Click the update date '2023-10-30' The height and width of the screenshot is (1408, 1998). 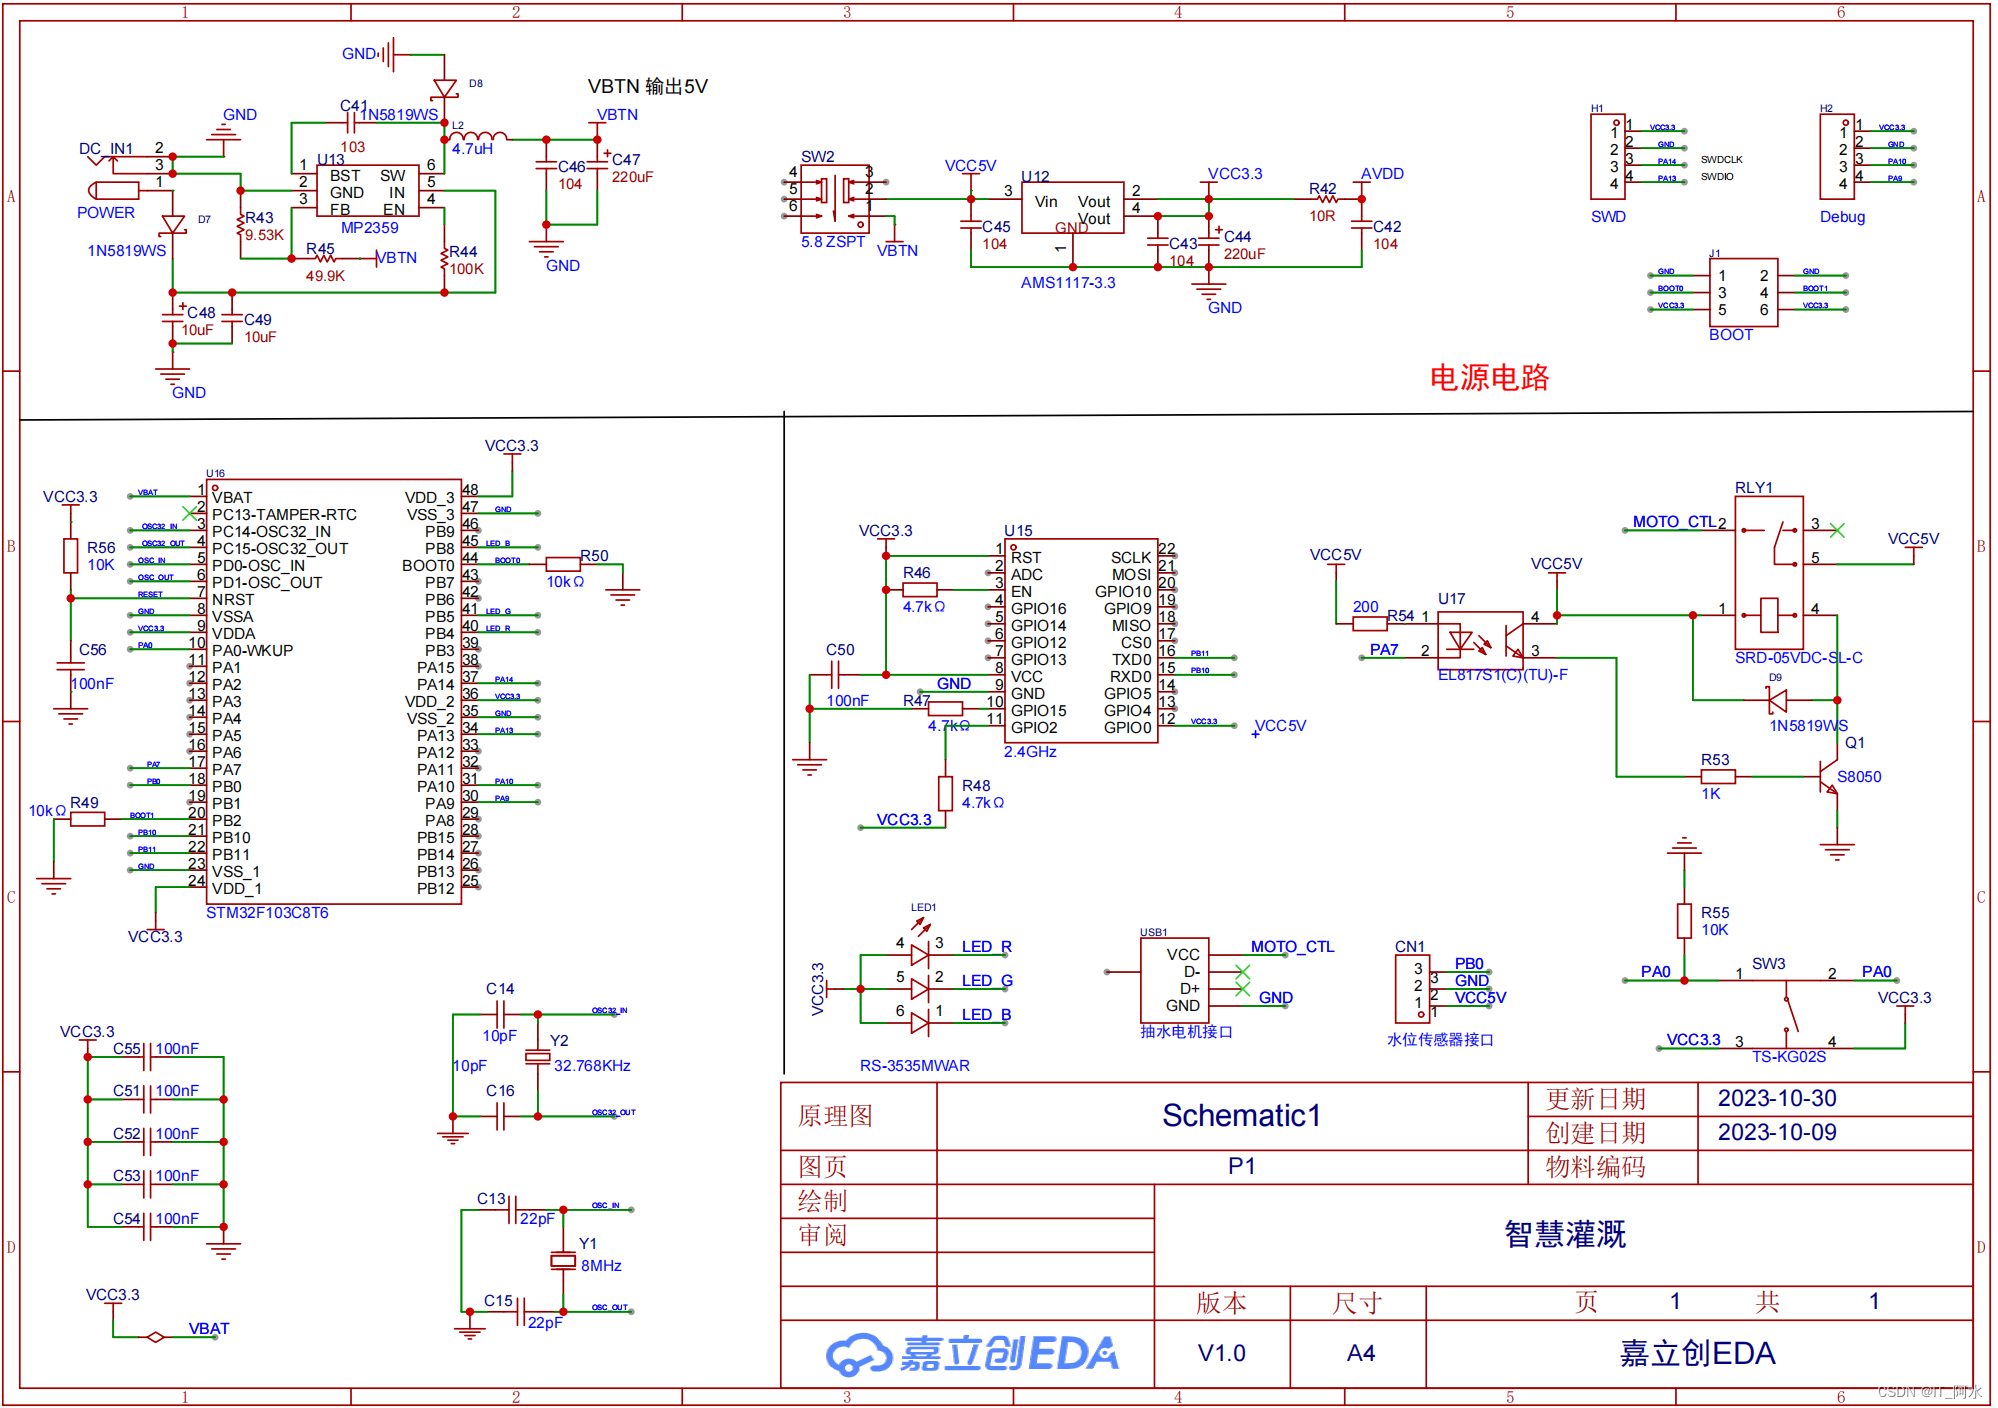click(1777, 1098)
